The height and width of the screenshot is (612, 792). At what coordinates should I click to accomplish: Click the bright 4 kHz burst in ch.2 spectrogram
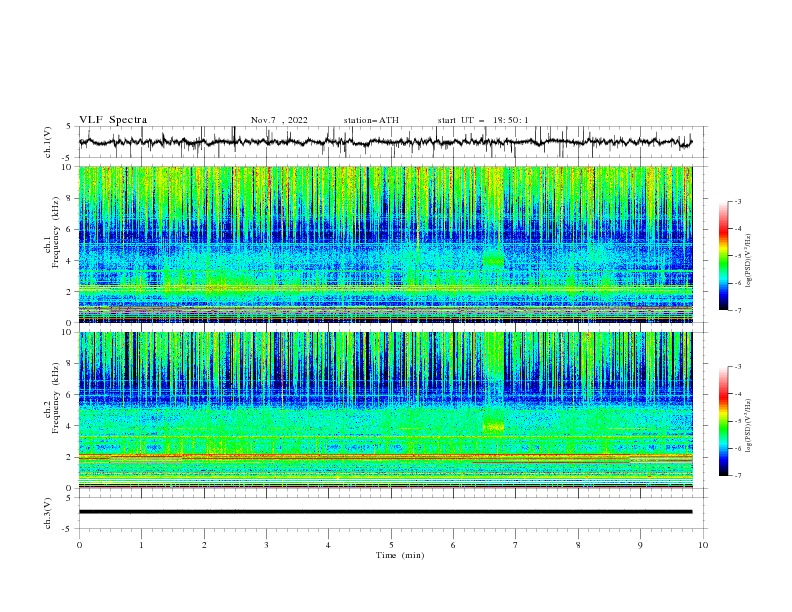pos(493,425)
